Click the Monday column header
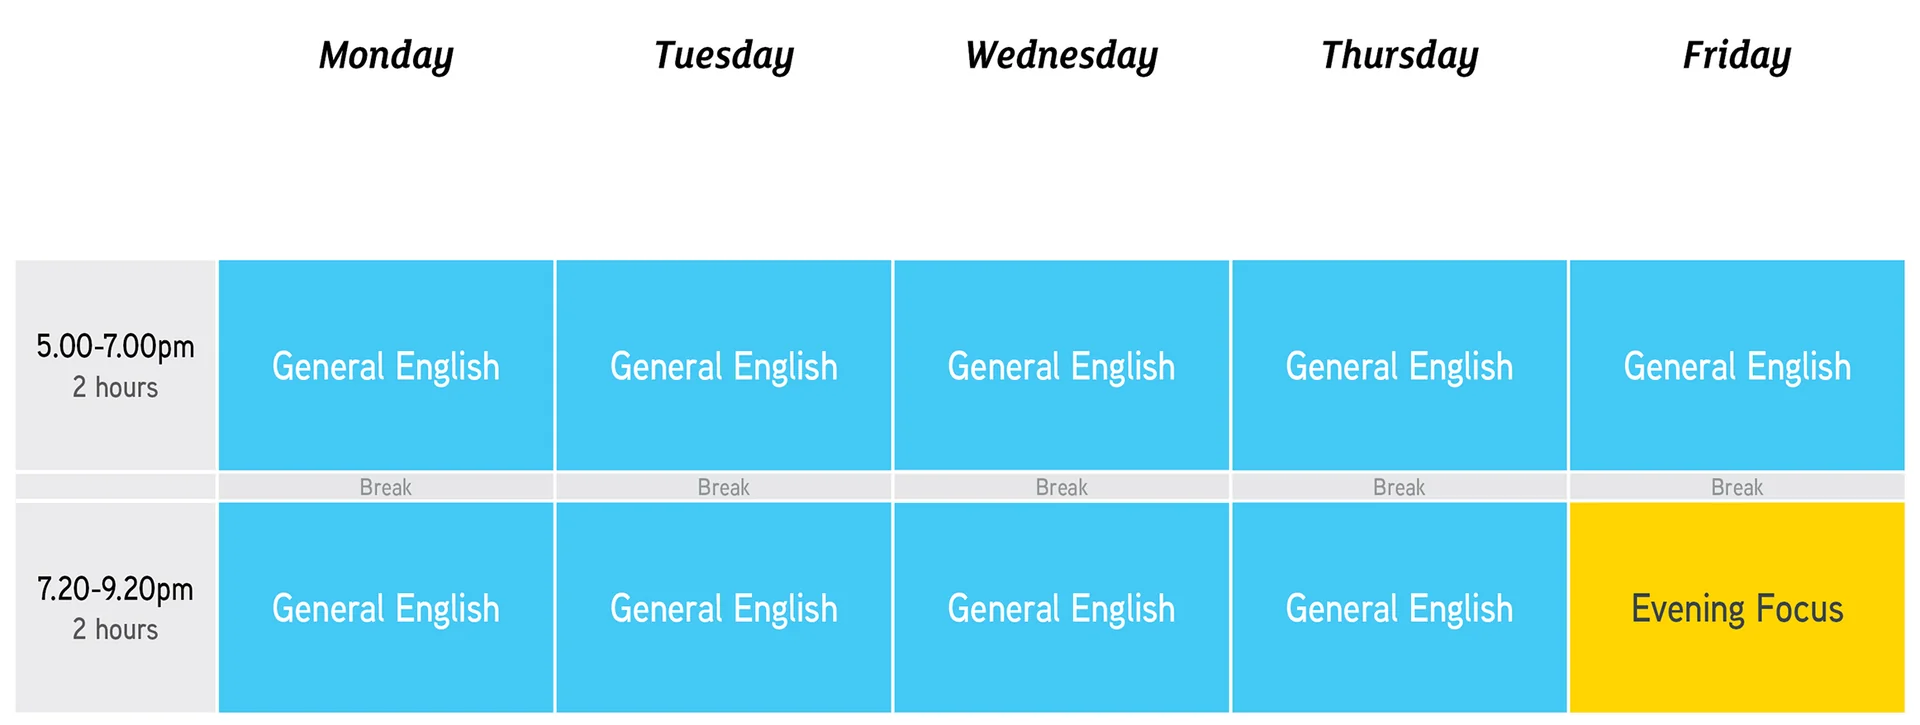 (386, 56)
